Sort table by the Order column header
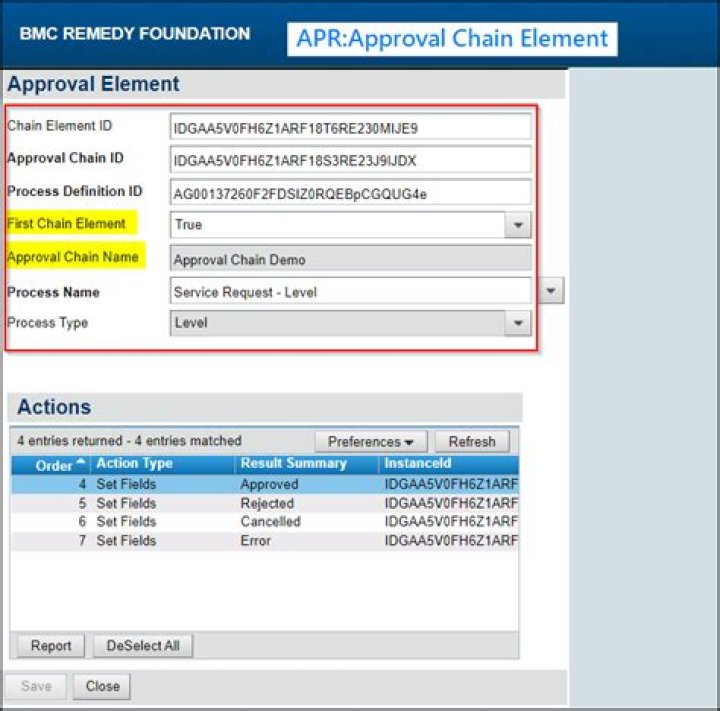This screenshot has height=711, width=720. point(51,465)
